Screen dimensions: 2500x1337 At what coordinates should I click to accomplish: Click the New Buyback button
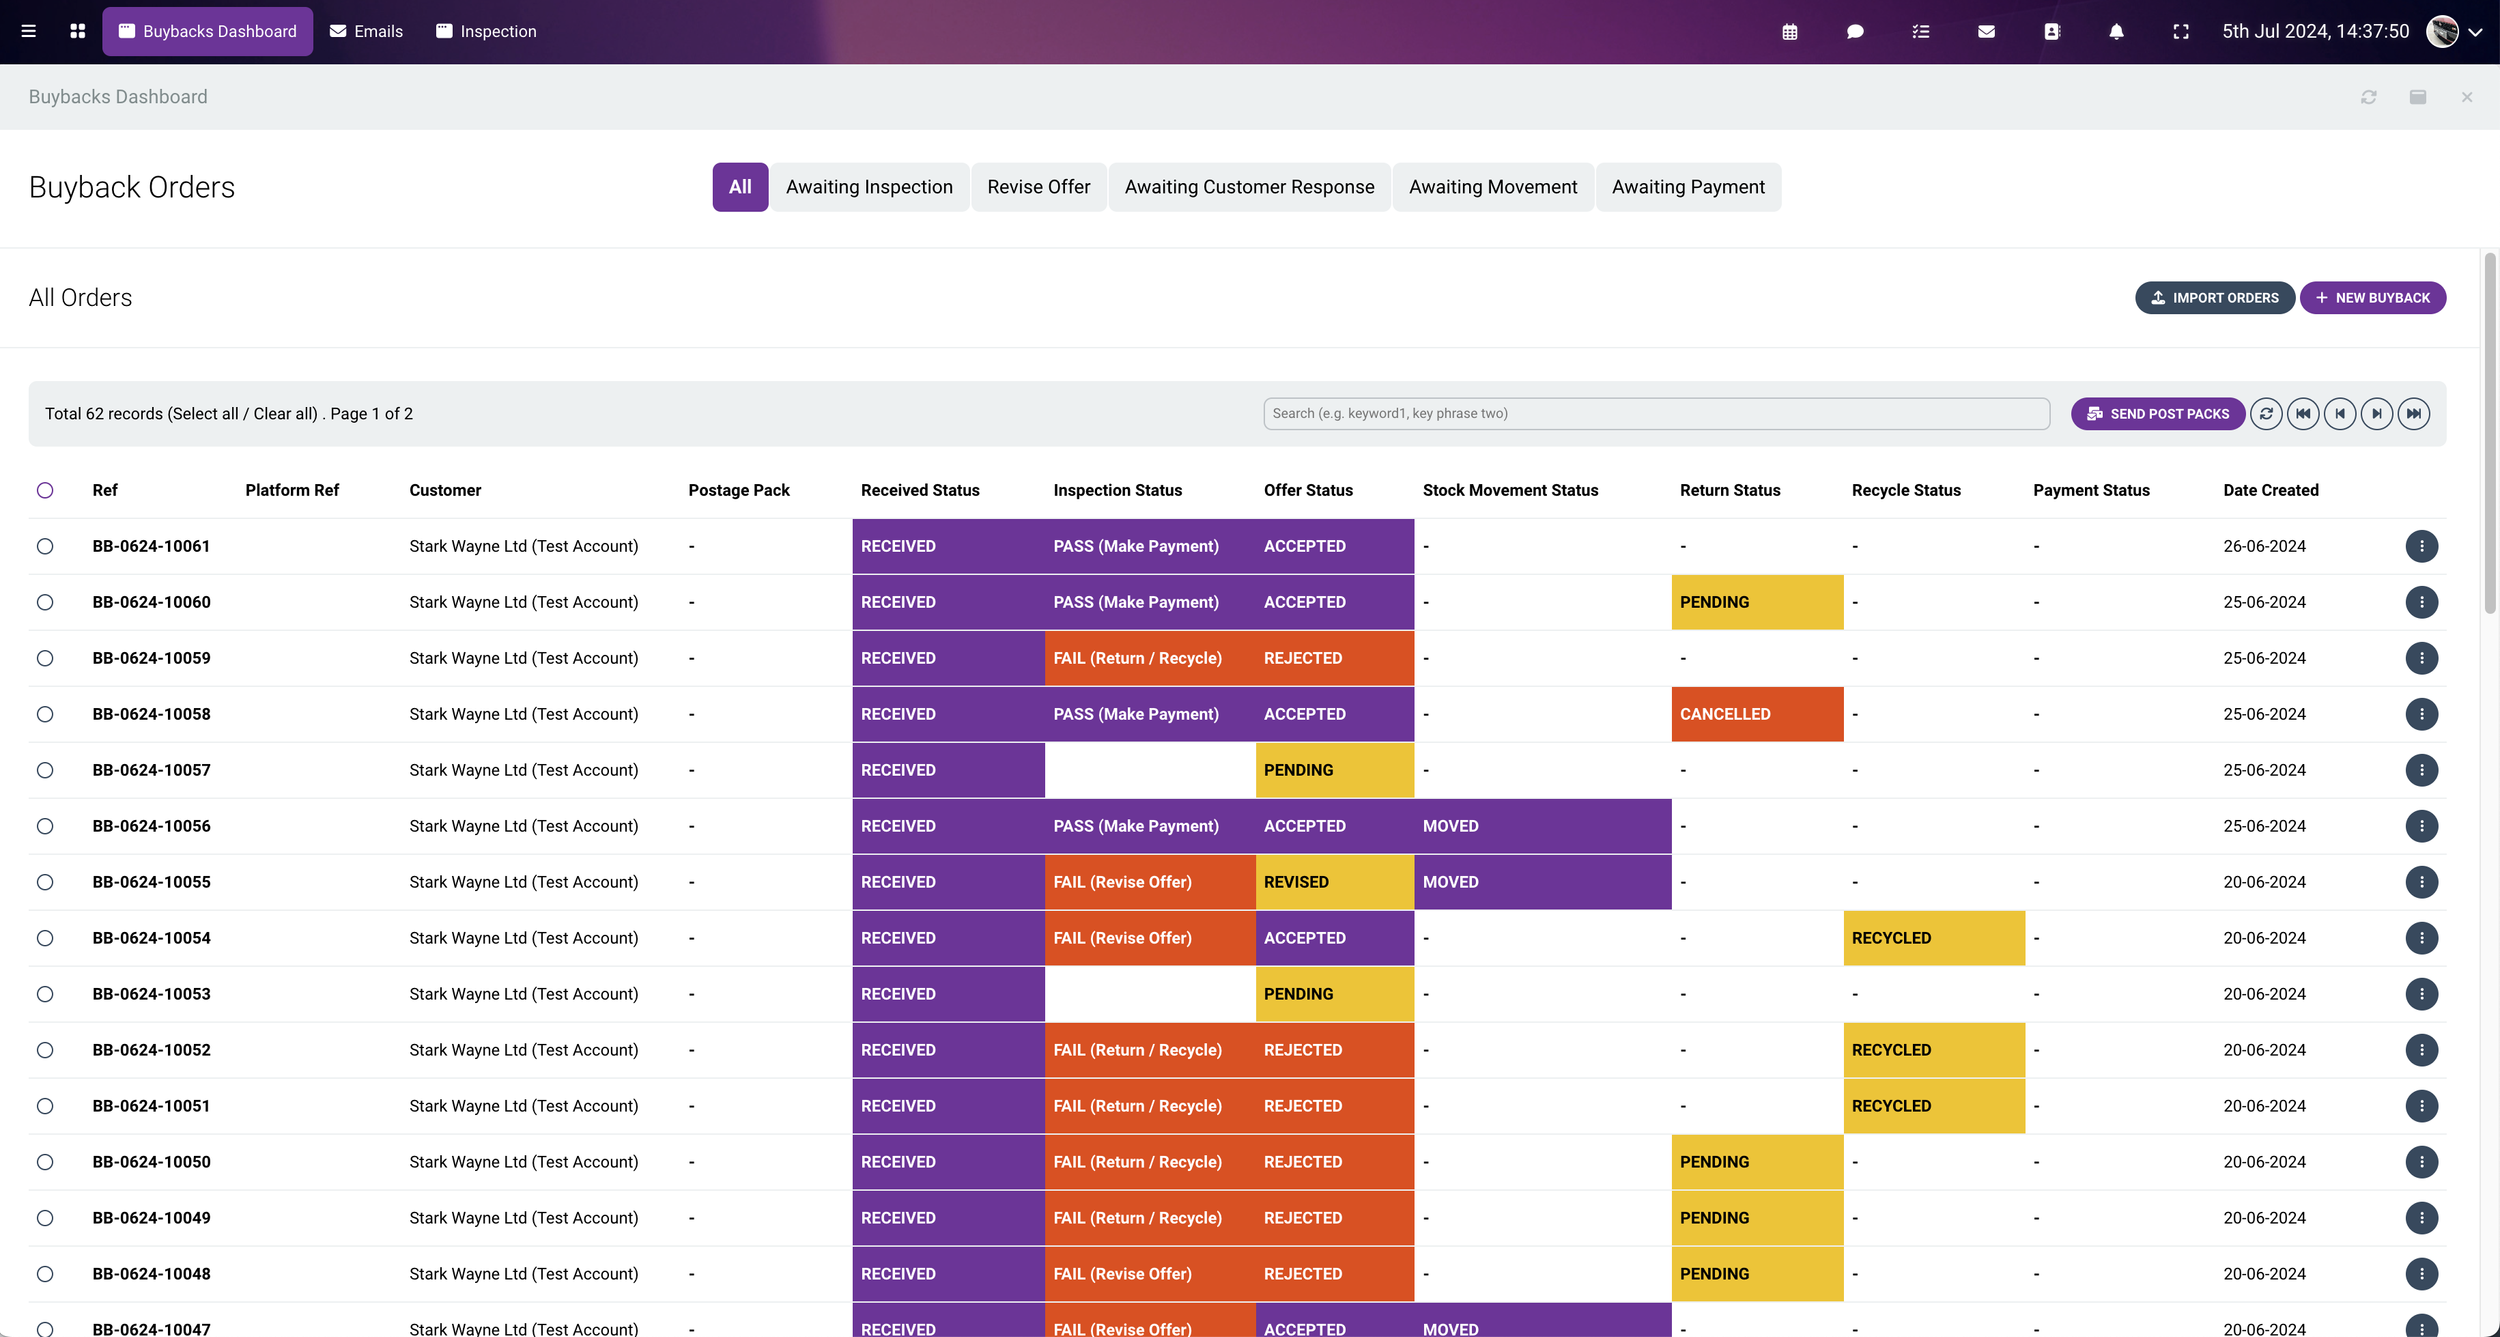click(x=2372, y=298)
